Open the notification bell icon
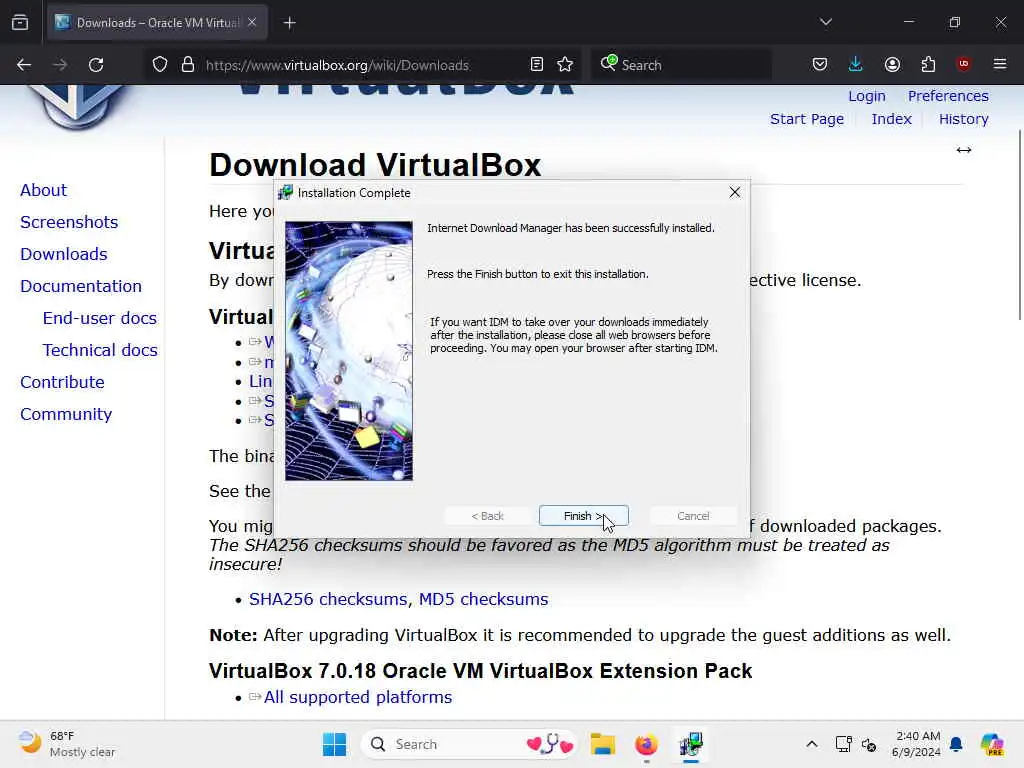Viewport: 1024px width, 768px height. [956, 744]
